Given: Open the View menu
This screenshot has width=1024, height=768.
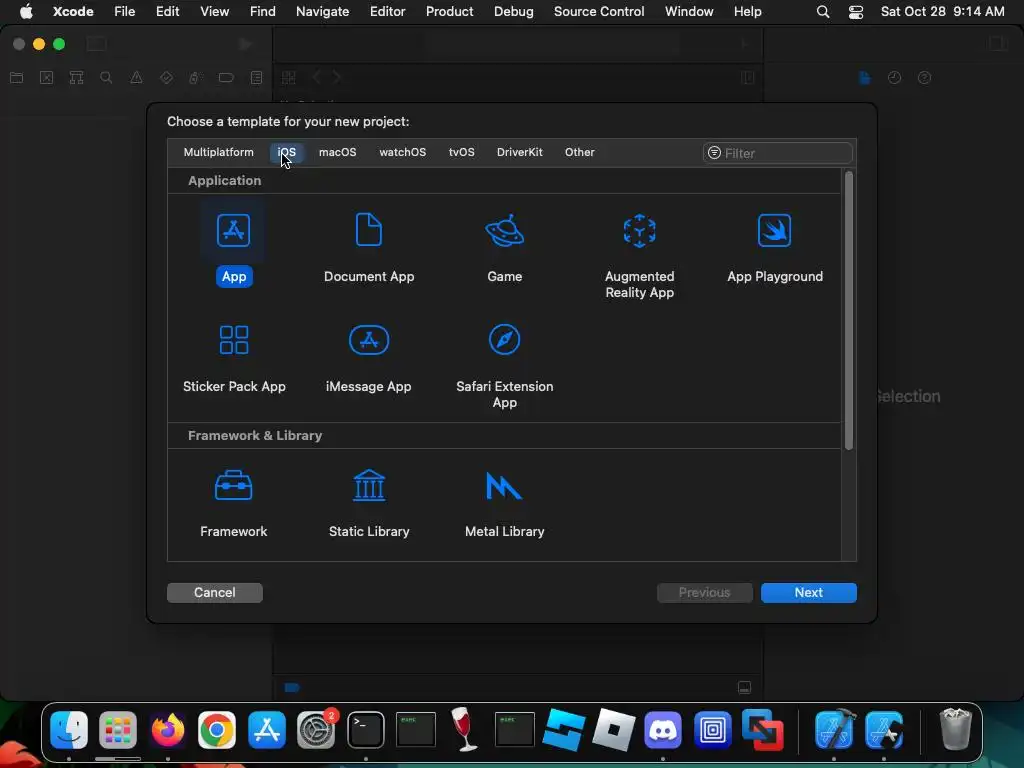Looking at the screenshot, I should point(214,11).
